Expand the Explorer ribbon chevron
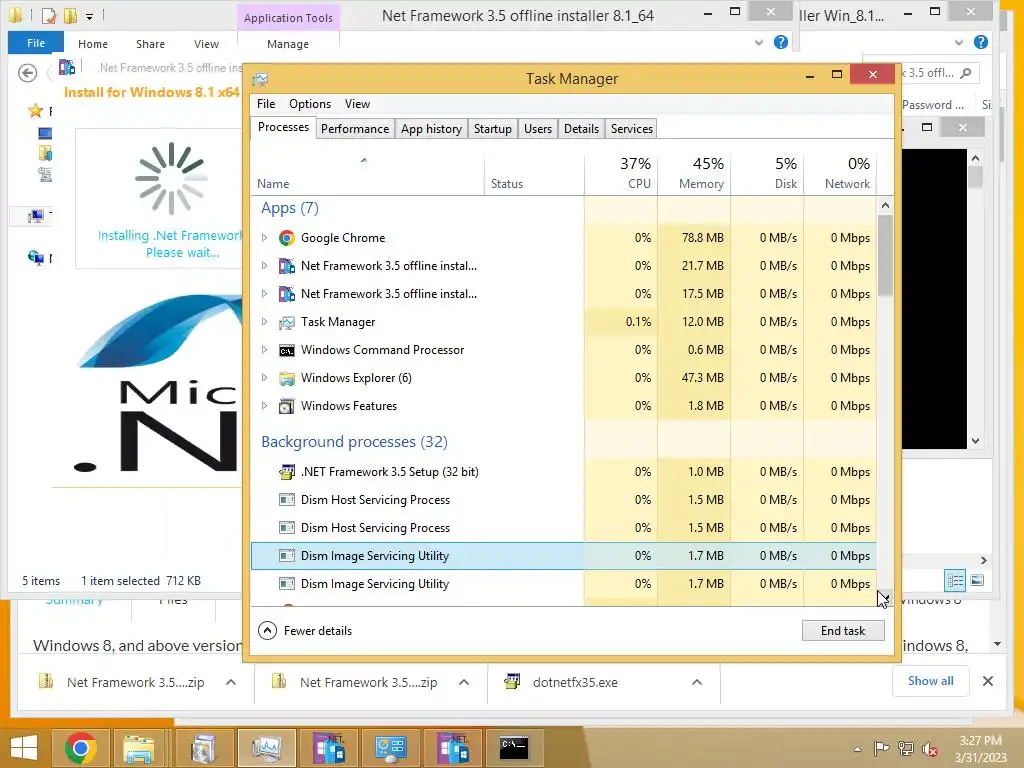 coord(758,42)
